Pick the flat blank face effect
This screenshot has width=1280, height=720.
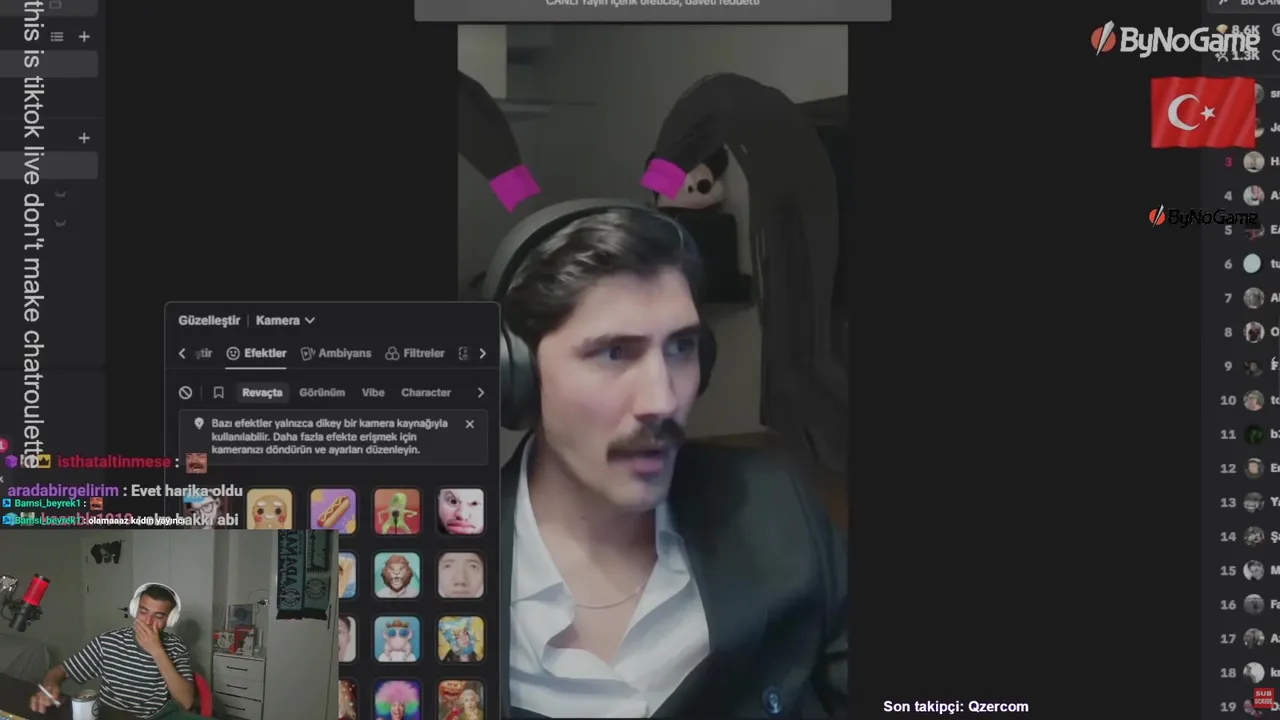pyautogui.click(x=461, y=575)
